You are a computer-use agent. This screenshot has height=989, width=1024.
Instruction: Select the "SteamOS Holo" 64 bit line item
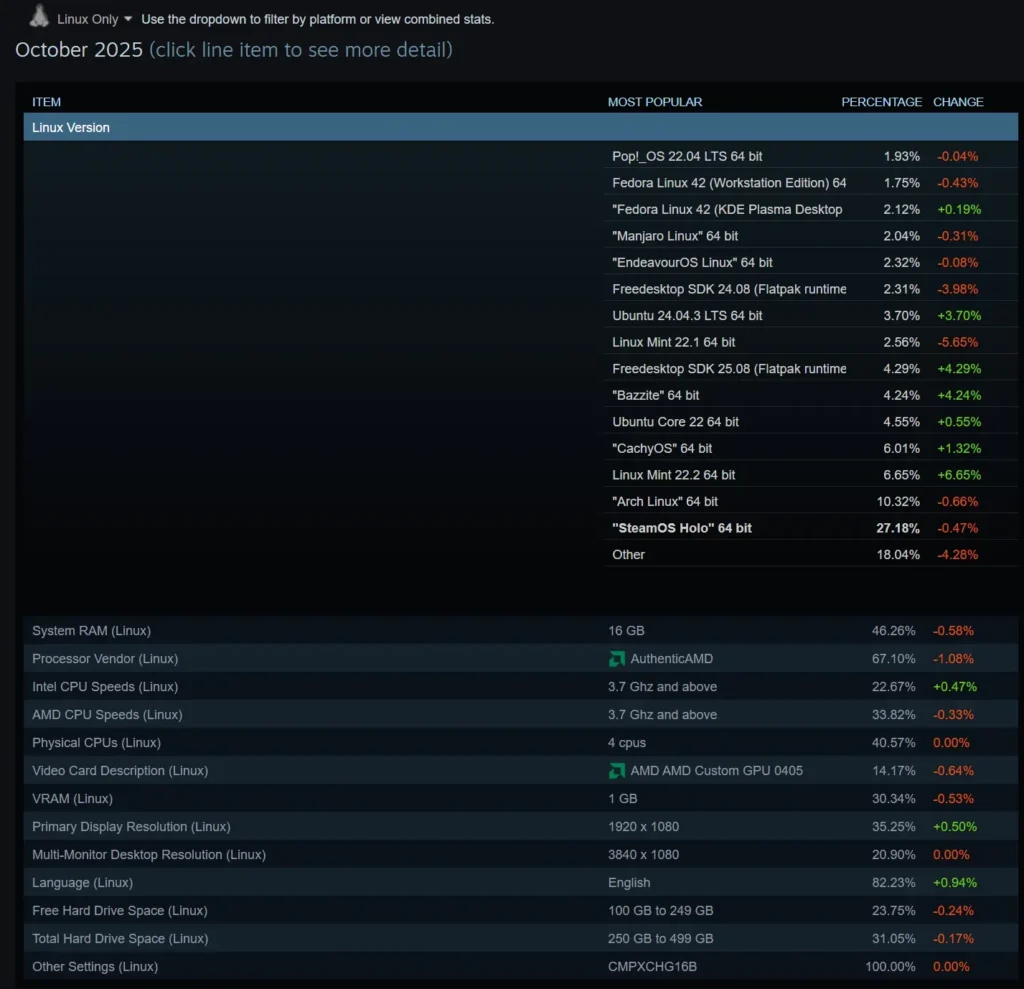pyautogui.click(x=682, y=528)
